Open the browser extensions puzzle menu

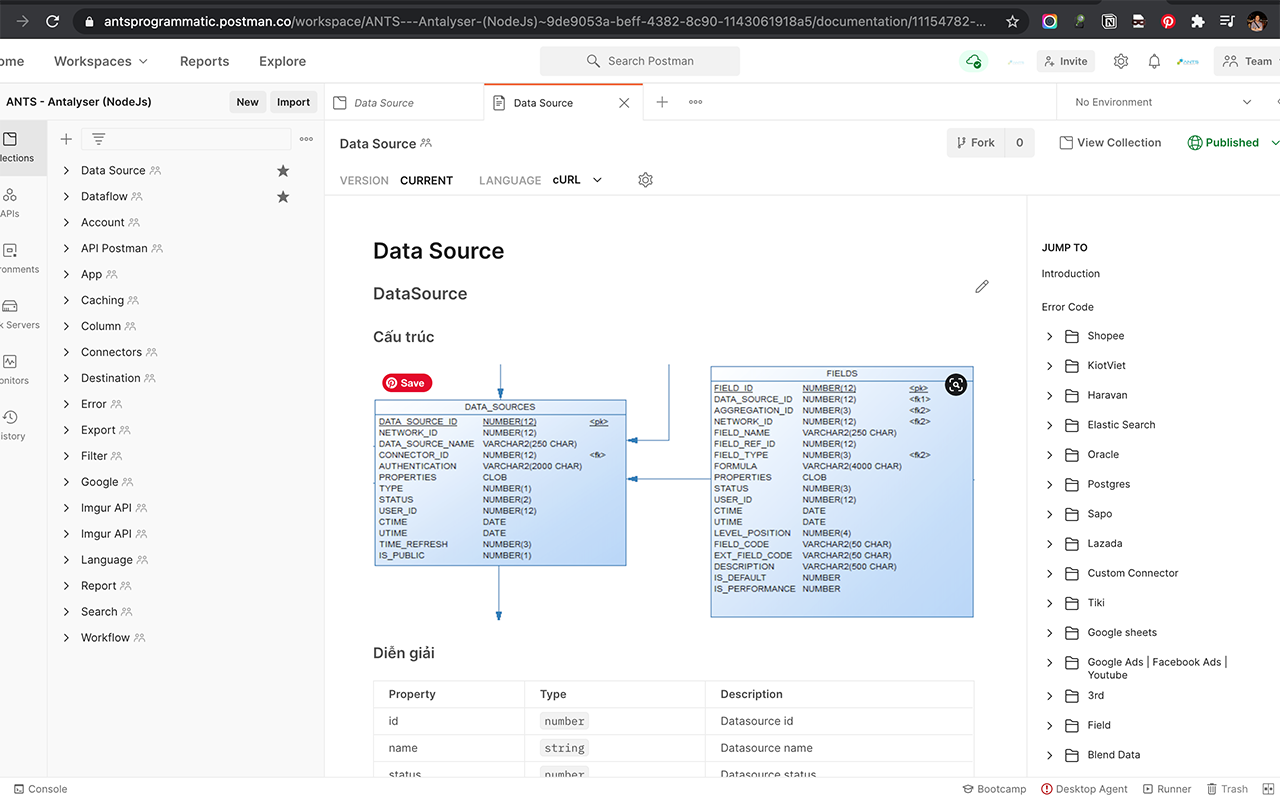point(1197,21)
